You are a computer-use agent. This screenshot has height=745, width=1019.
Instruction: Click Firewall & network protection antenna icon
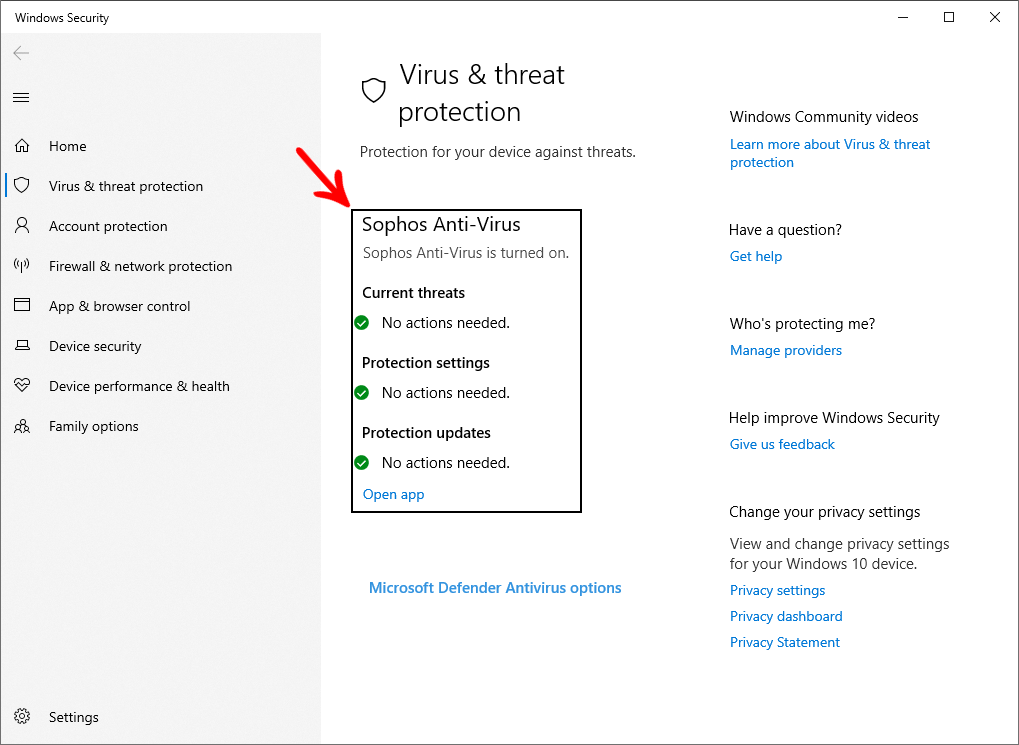pyautogui.click(x=22, y=265)
